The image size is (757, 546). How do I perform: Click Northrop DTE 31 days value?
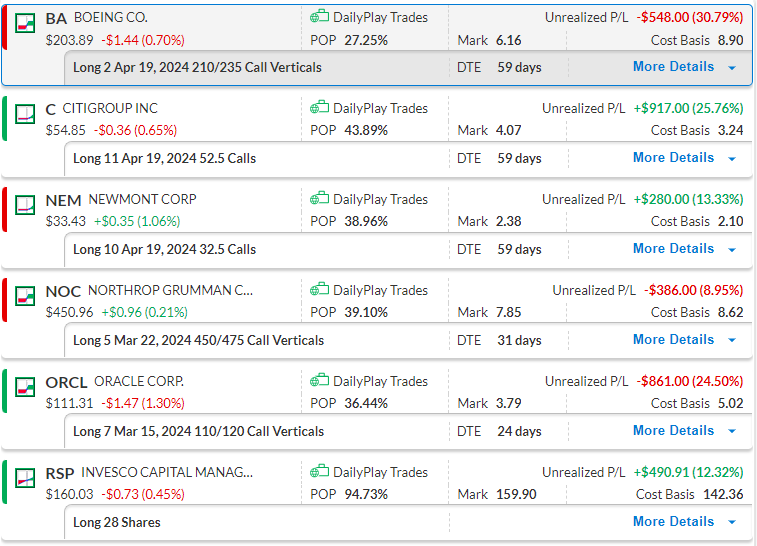coord(519,340)
